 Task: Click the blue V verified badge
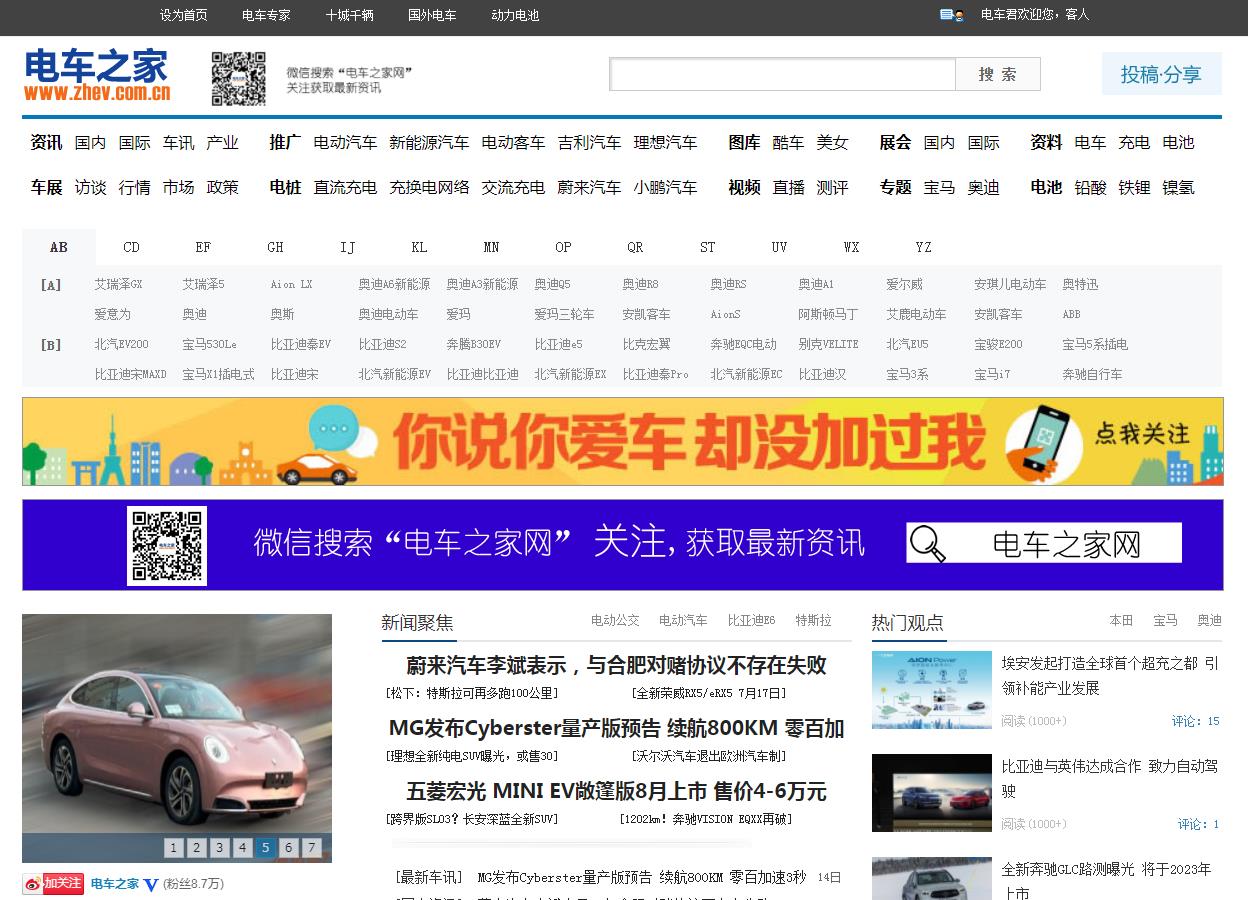pos(151,884)
